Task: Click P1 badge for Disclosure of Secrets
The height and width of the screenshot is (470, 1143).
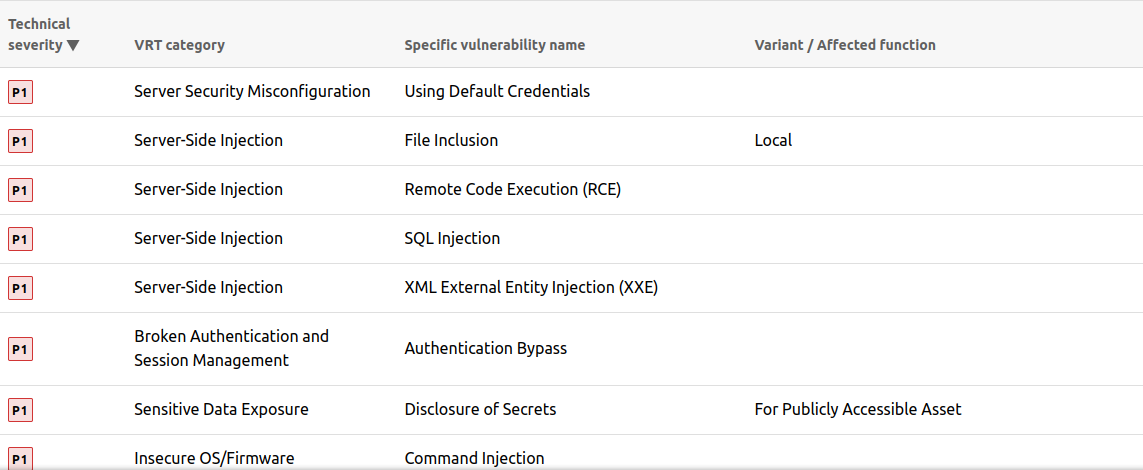Action: [x=21, y=410]
